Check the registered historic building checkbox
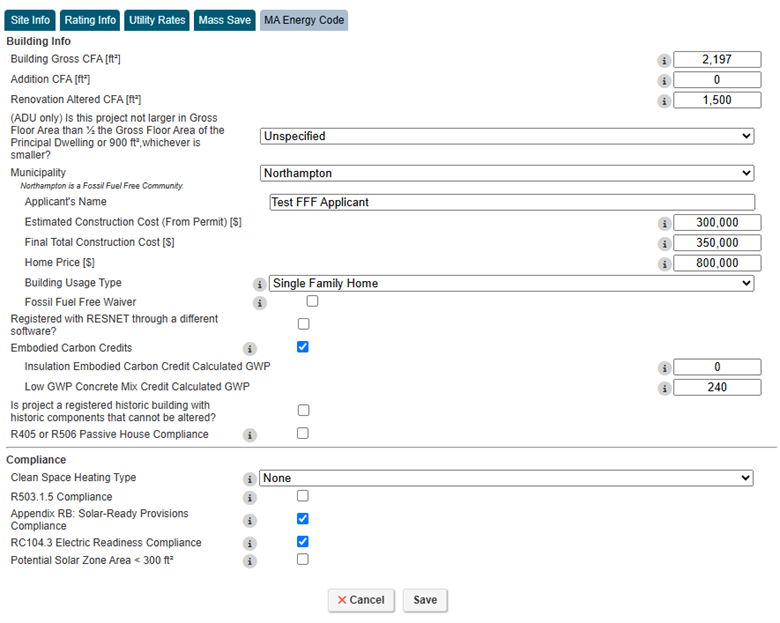 click(303, 410)
